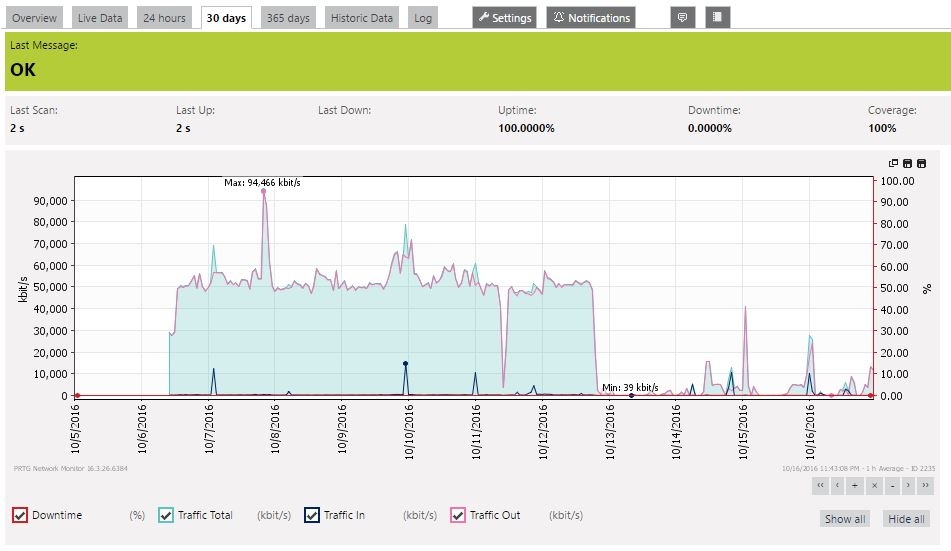Jump far back with double-left arrows
The height and width of the screenshot is (551, 951).
coord(820,485)
